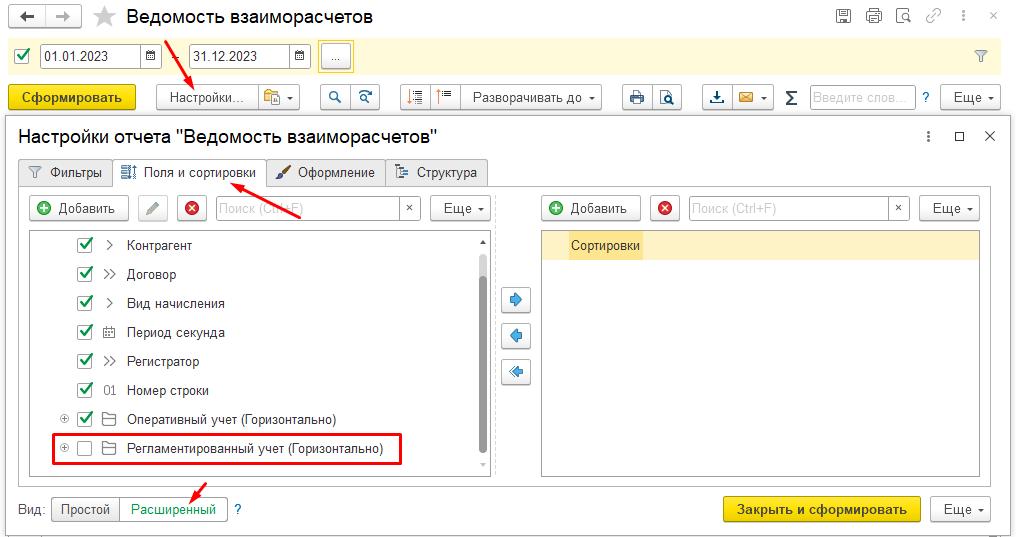Remove sorting with single left arrow

(x=516, y=336)
